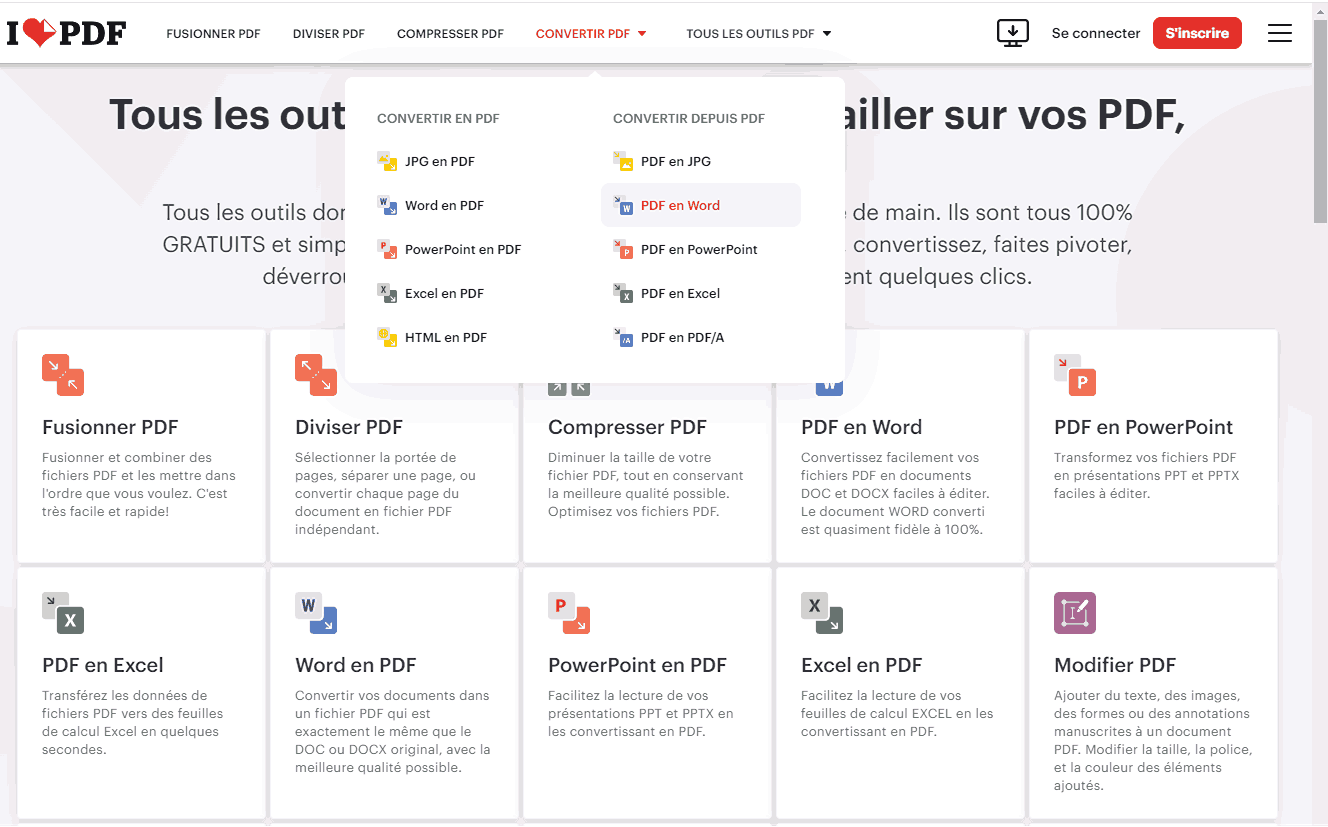Click the Excel en PDF icon in dropdown
The image size is (1328, 827).
pyautogui.click(x=387, y=293)
